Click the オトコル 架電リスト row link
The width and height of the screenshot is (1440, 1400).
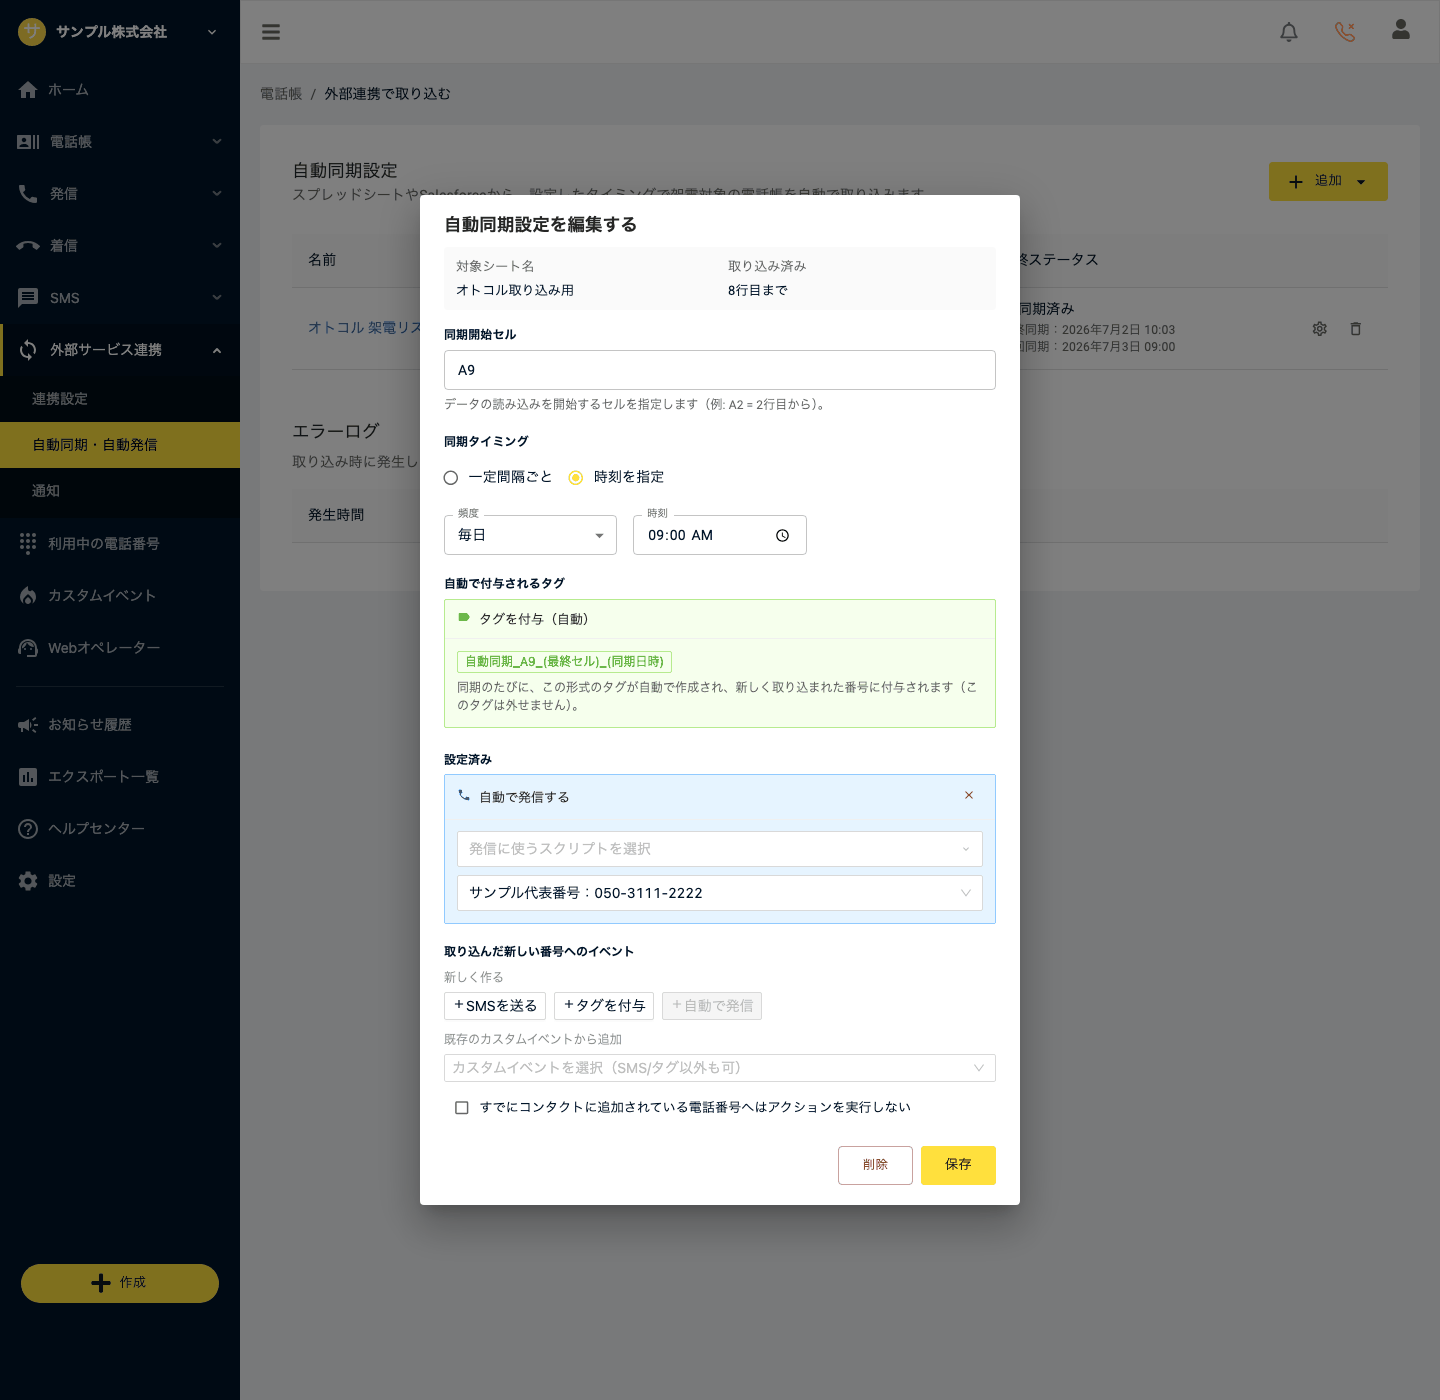pyautogui.click(x=364, y=328)
